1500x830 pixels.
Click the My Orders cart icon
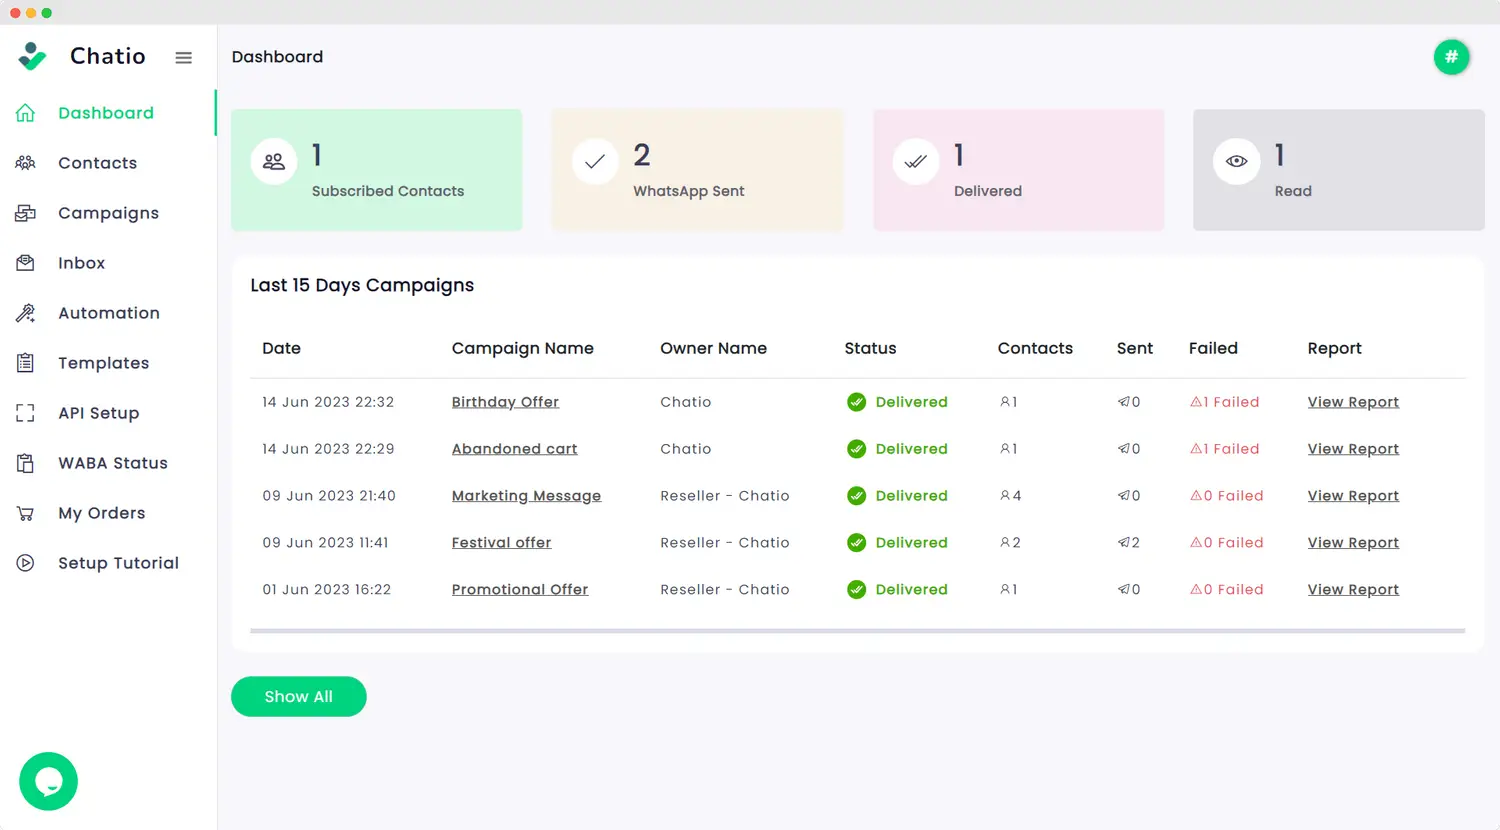[x=26, y=513]
